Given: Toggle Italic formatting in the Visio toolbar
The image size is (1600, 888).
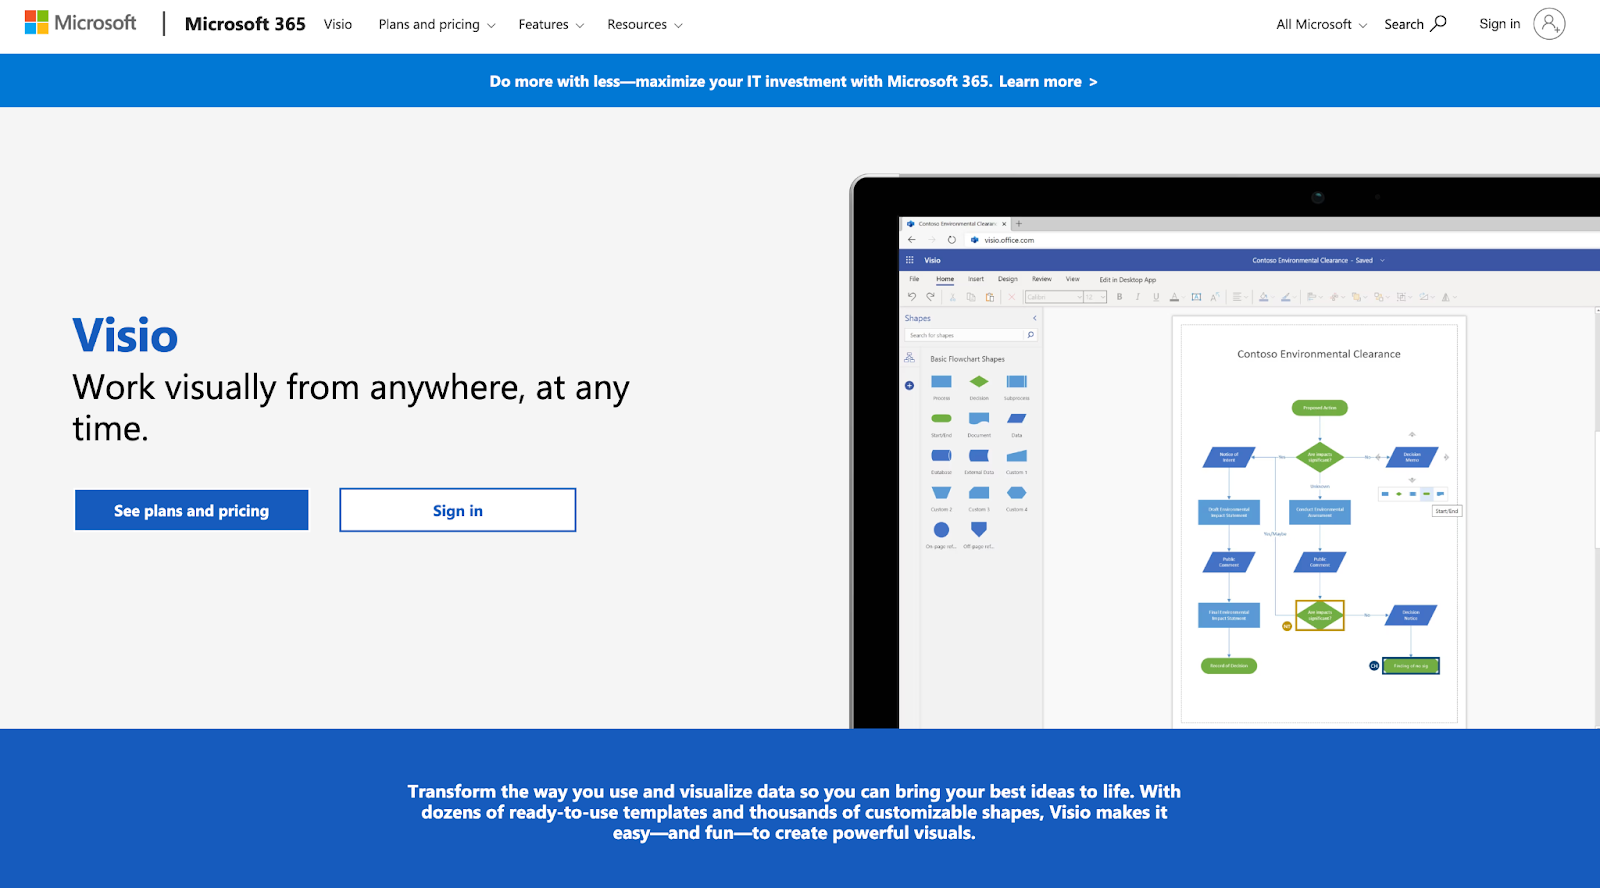Looking at the screenshot, I should pos(1138,297).
